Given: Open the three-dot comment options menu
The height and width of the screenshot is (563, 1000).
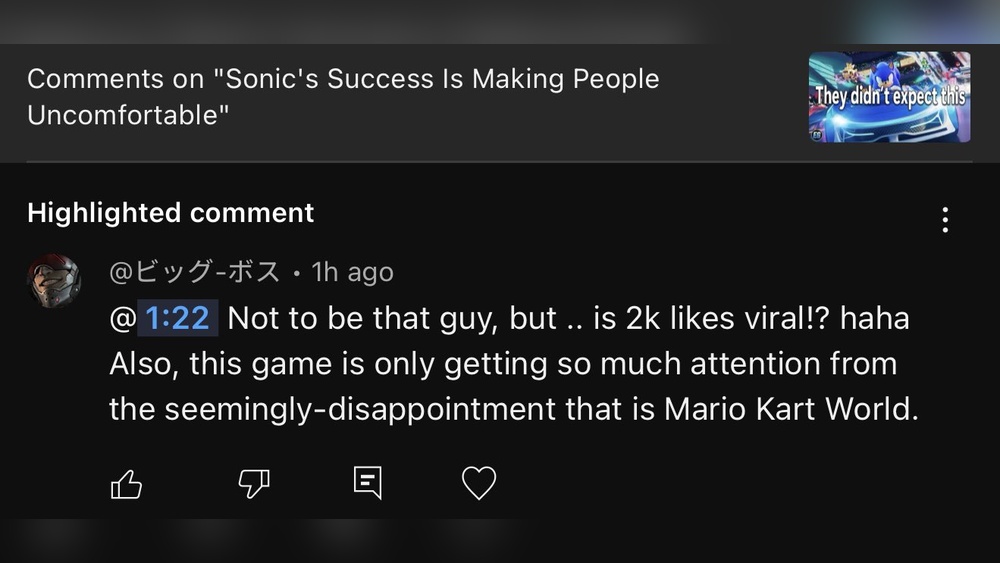Looking at the screenshot, I should [945, 220].
